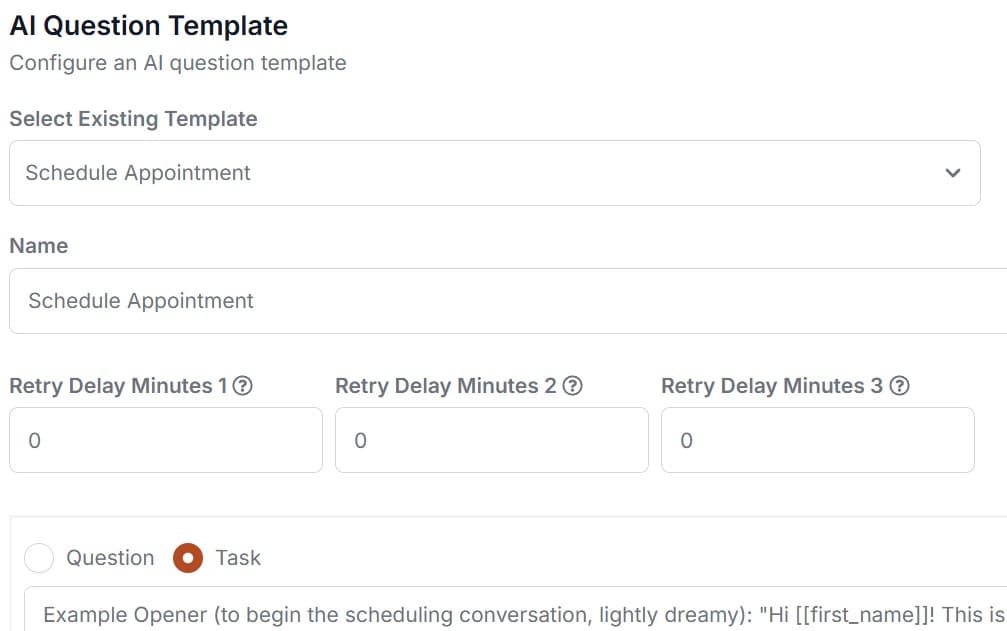Click the Retry Delay Minutes 2 input box
1007x631 pixels.
click(x=492, y=440)
